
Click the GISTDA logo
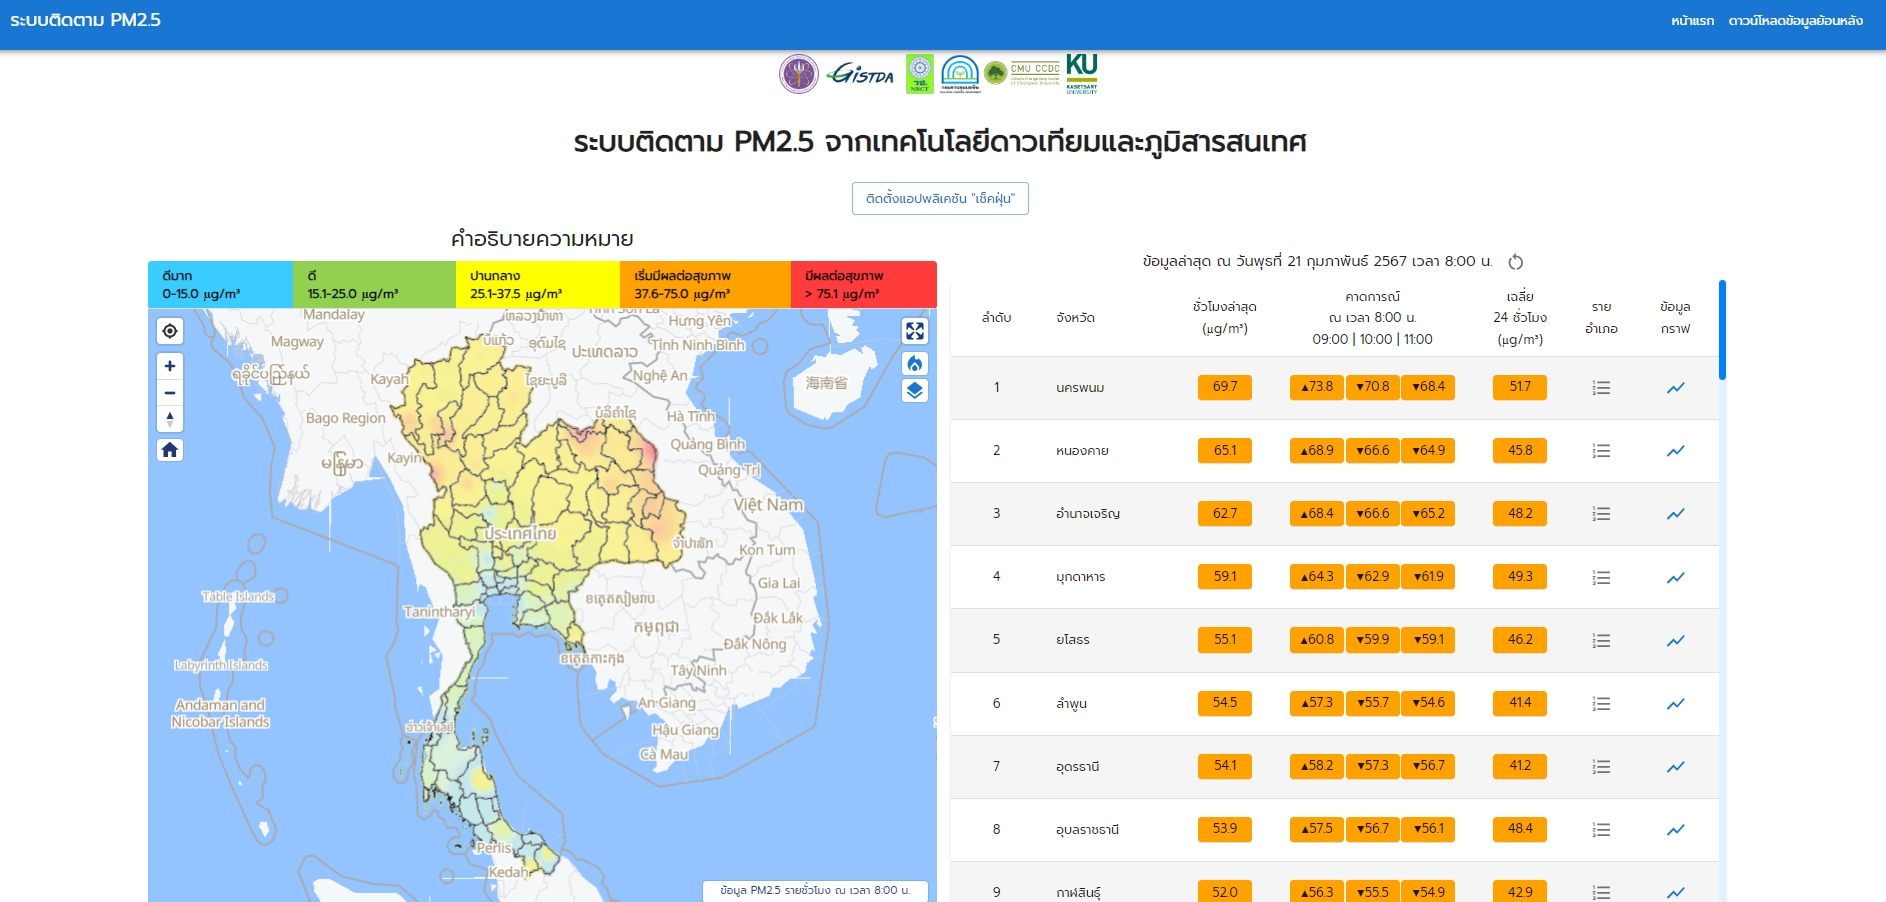click(x=861, y=74)
